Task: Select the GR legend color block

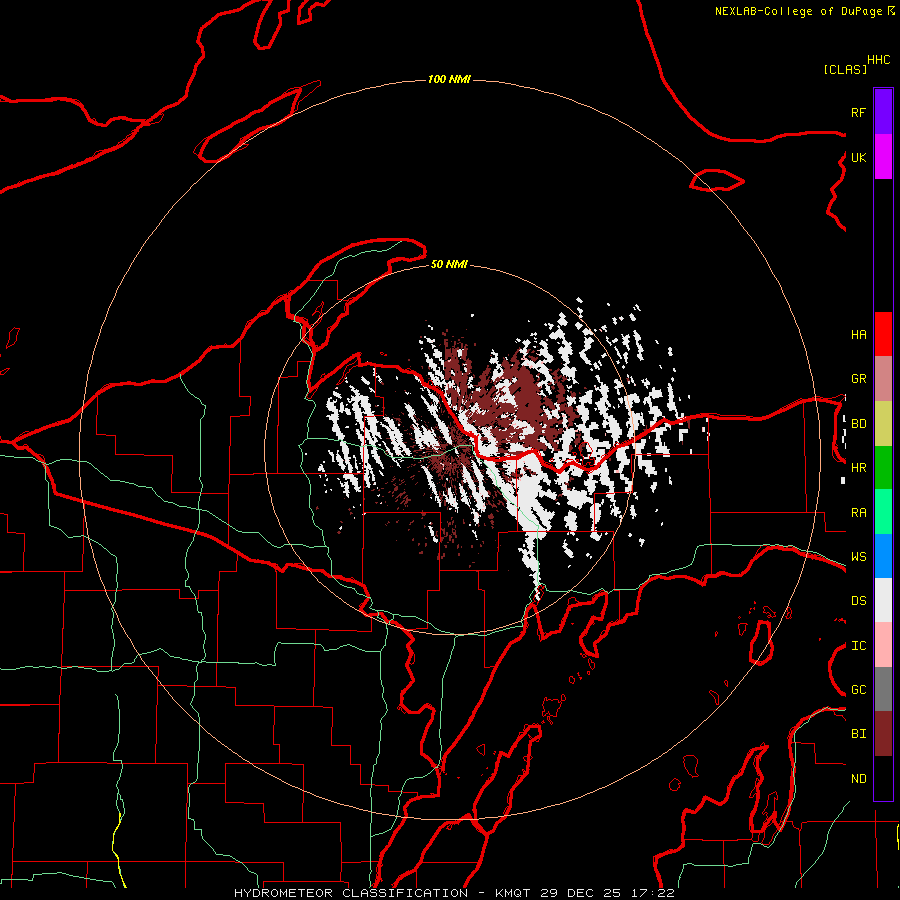Action: click(883, 378)
